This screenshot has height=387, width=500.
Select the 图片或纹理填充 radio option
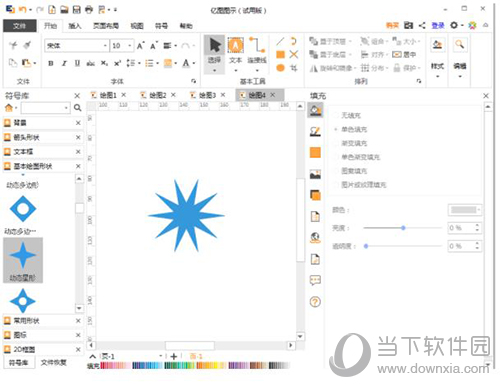(x=336, y=185)
